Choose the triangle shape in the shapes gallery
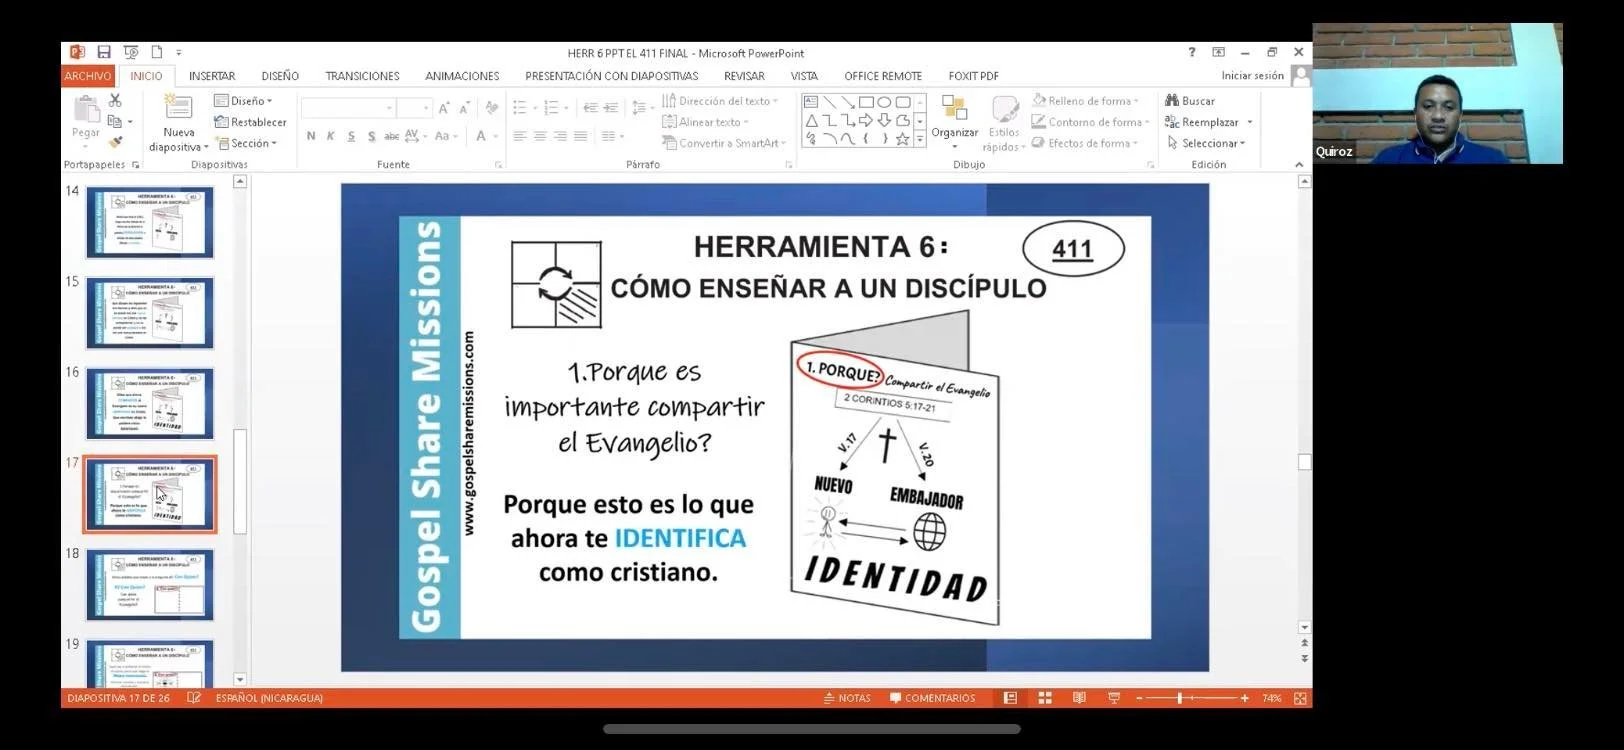1624x750 pixels. (x=811, y=121)
